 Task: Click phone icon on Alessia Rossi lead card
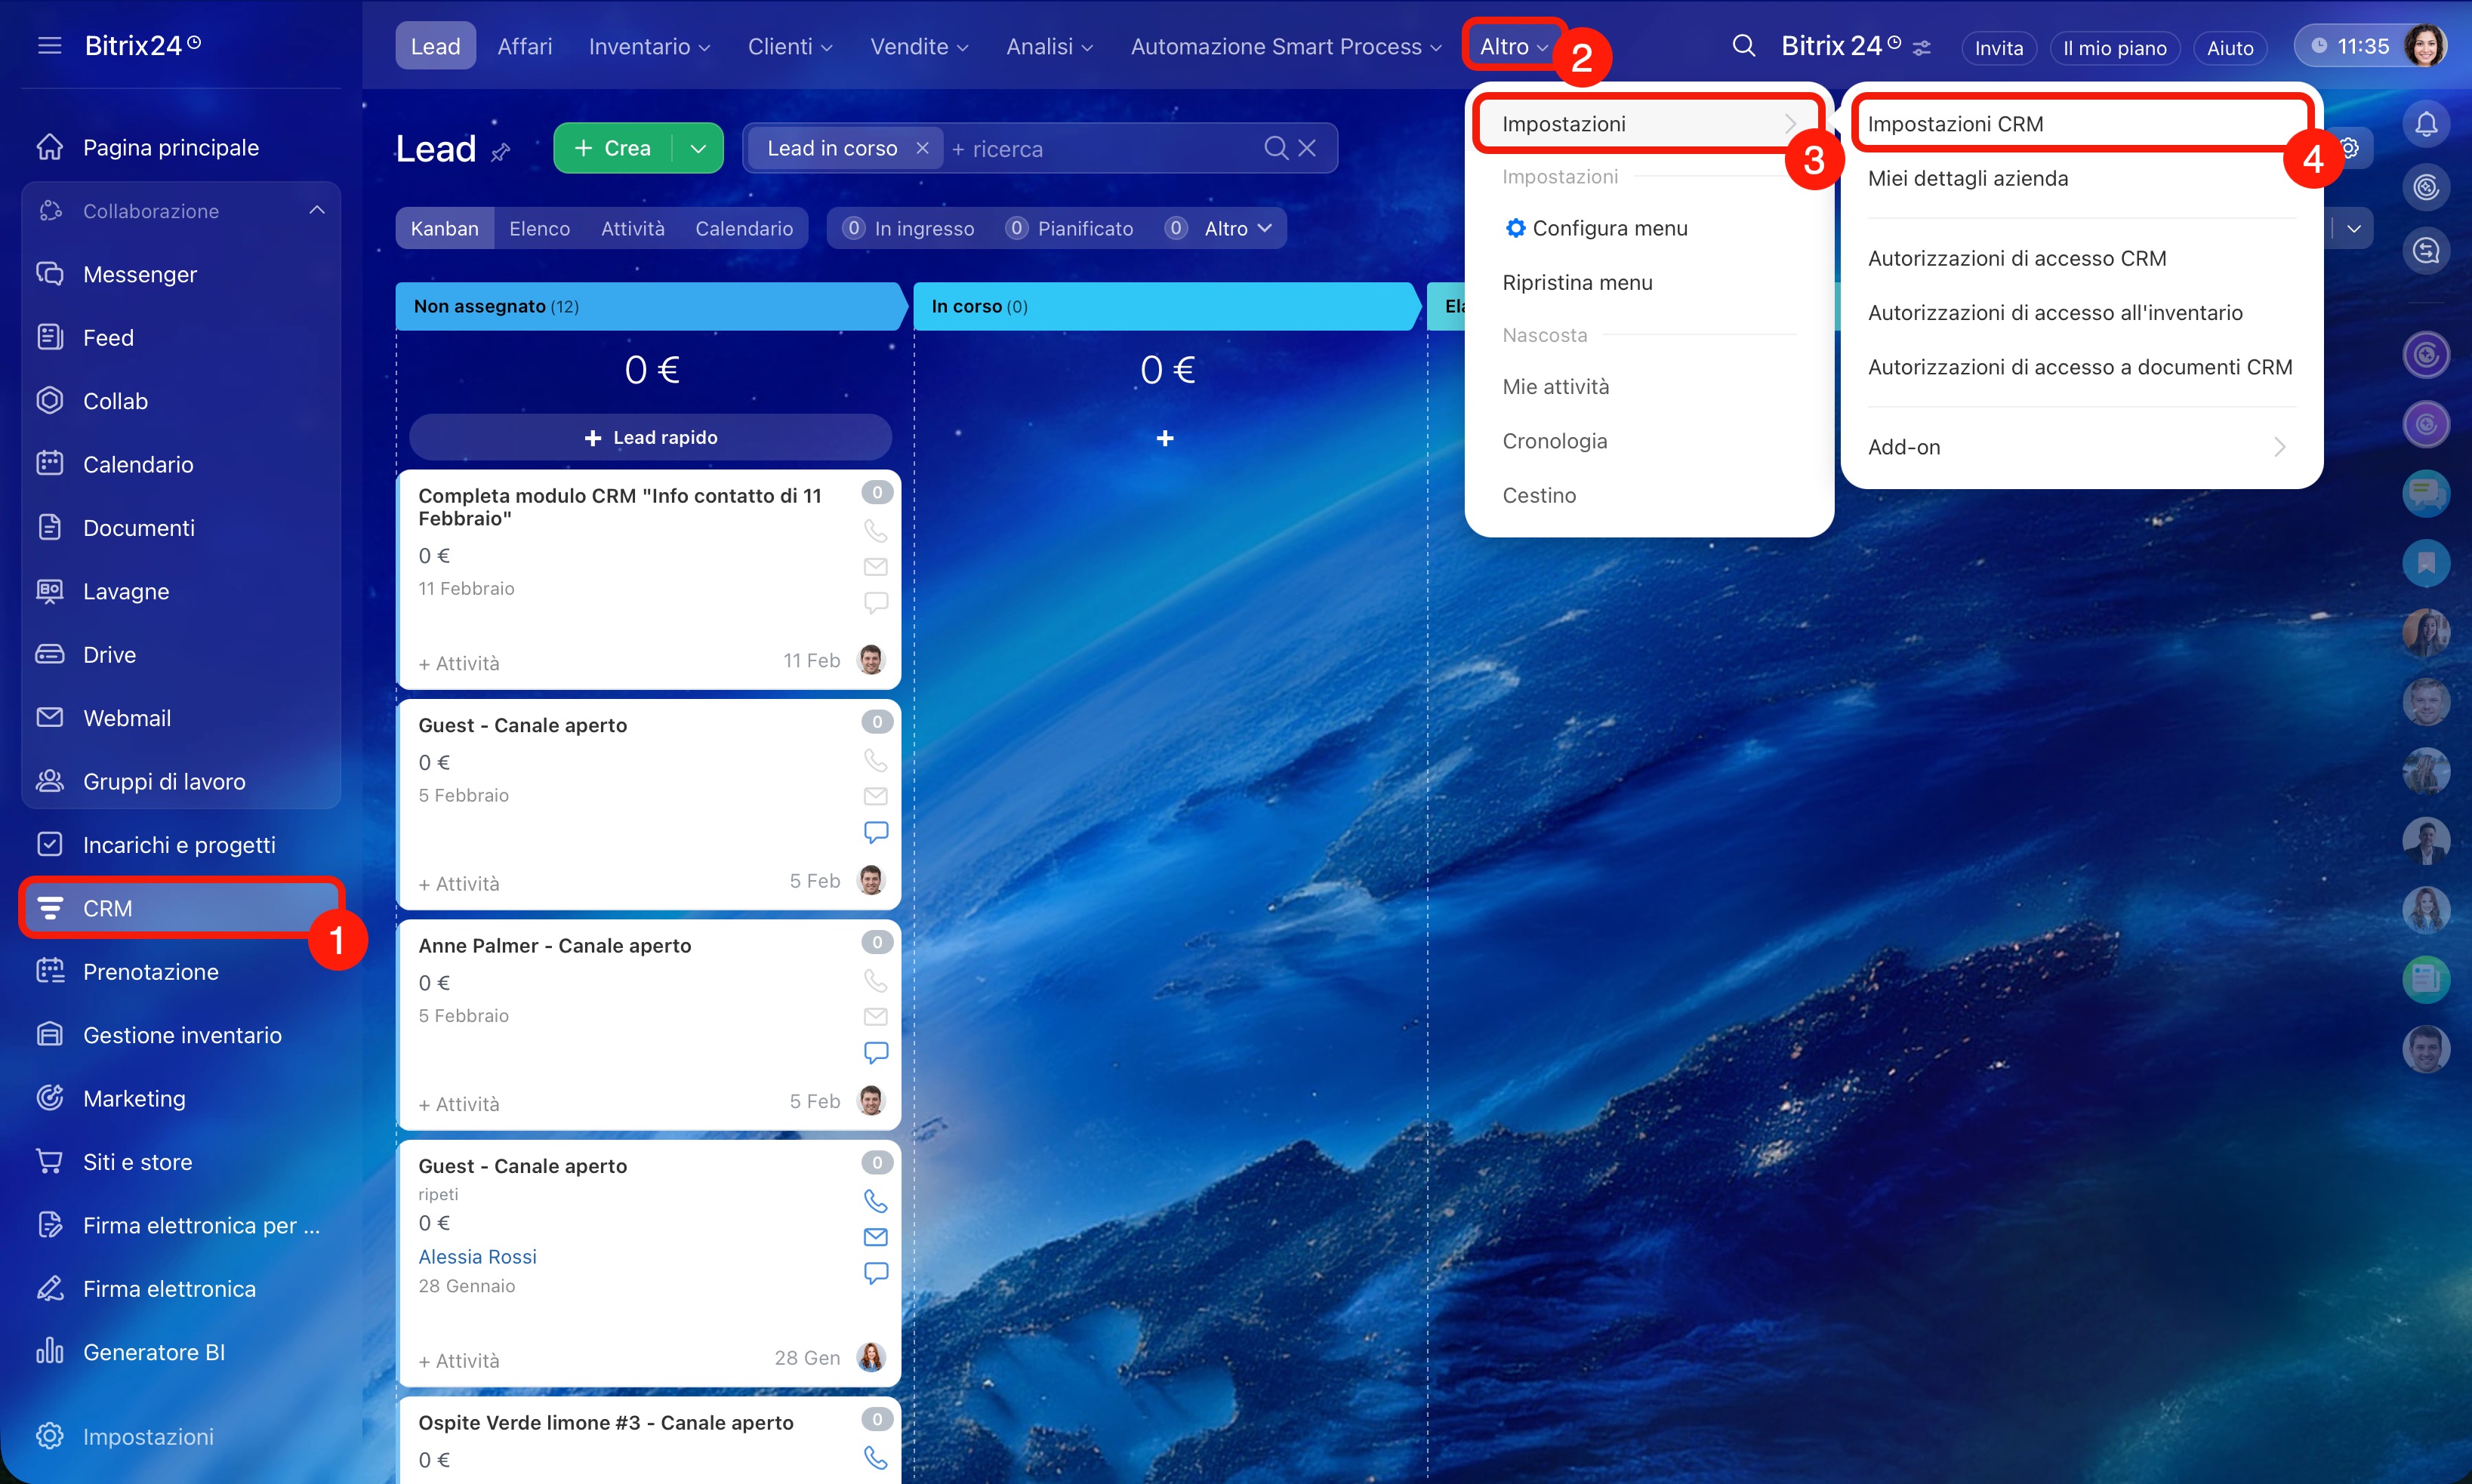click(x=875, y=1200)
